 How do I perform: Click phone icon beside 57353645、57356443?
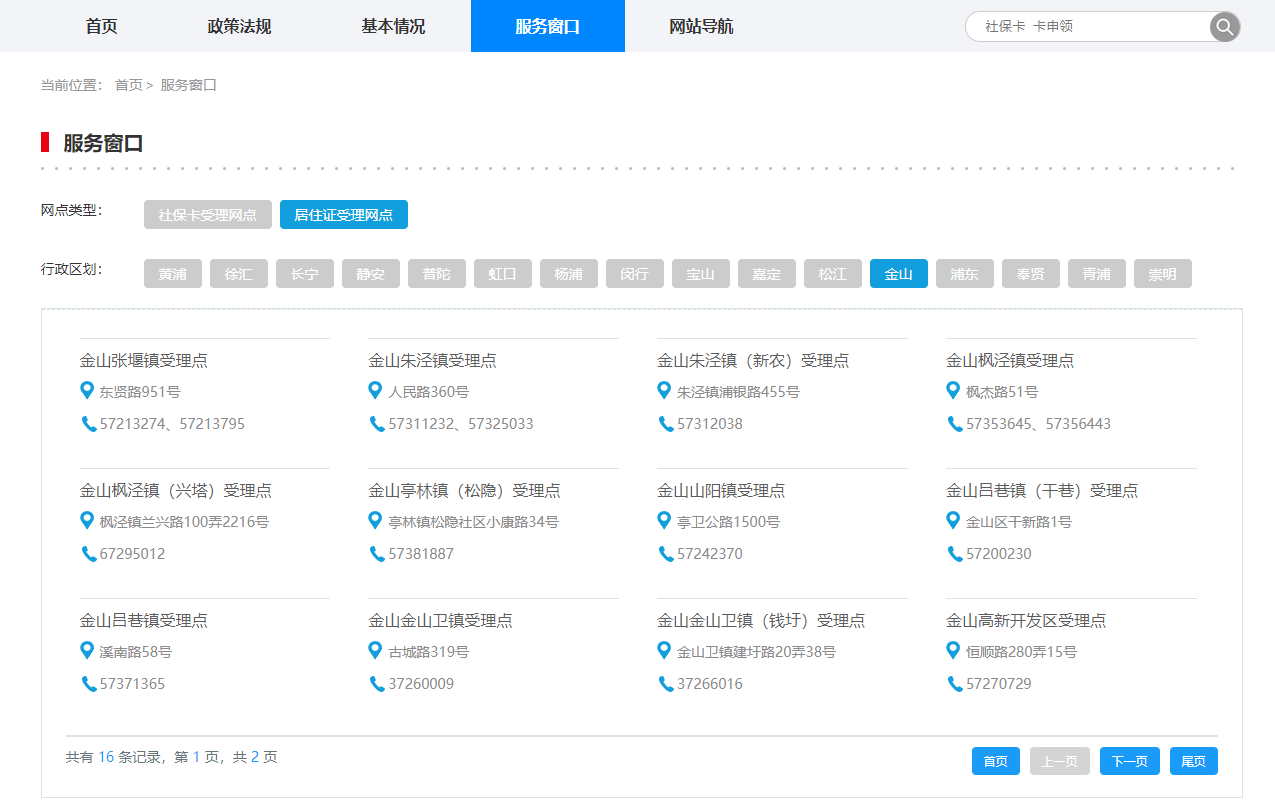coord(955,424)
